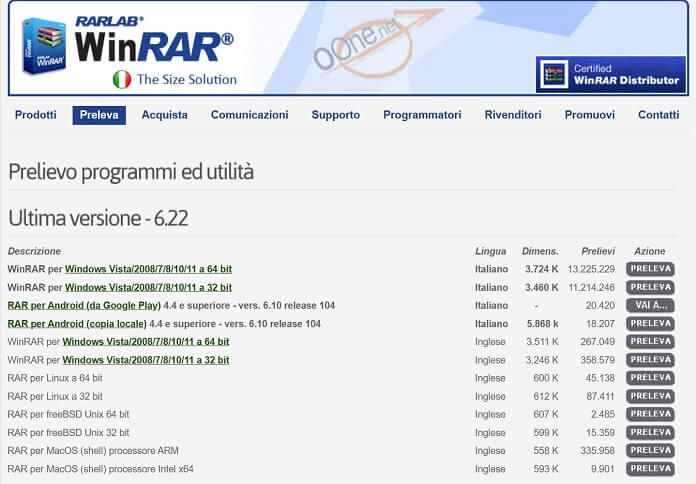Click PRELEVA for Italian 32 bit WinRAR
The width and height of the screenshot is (696, 484).
[x=650, y=287]
